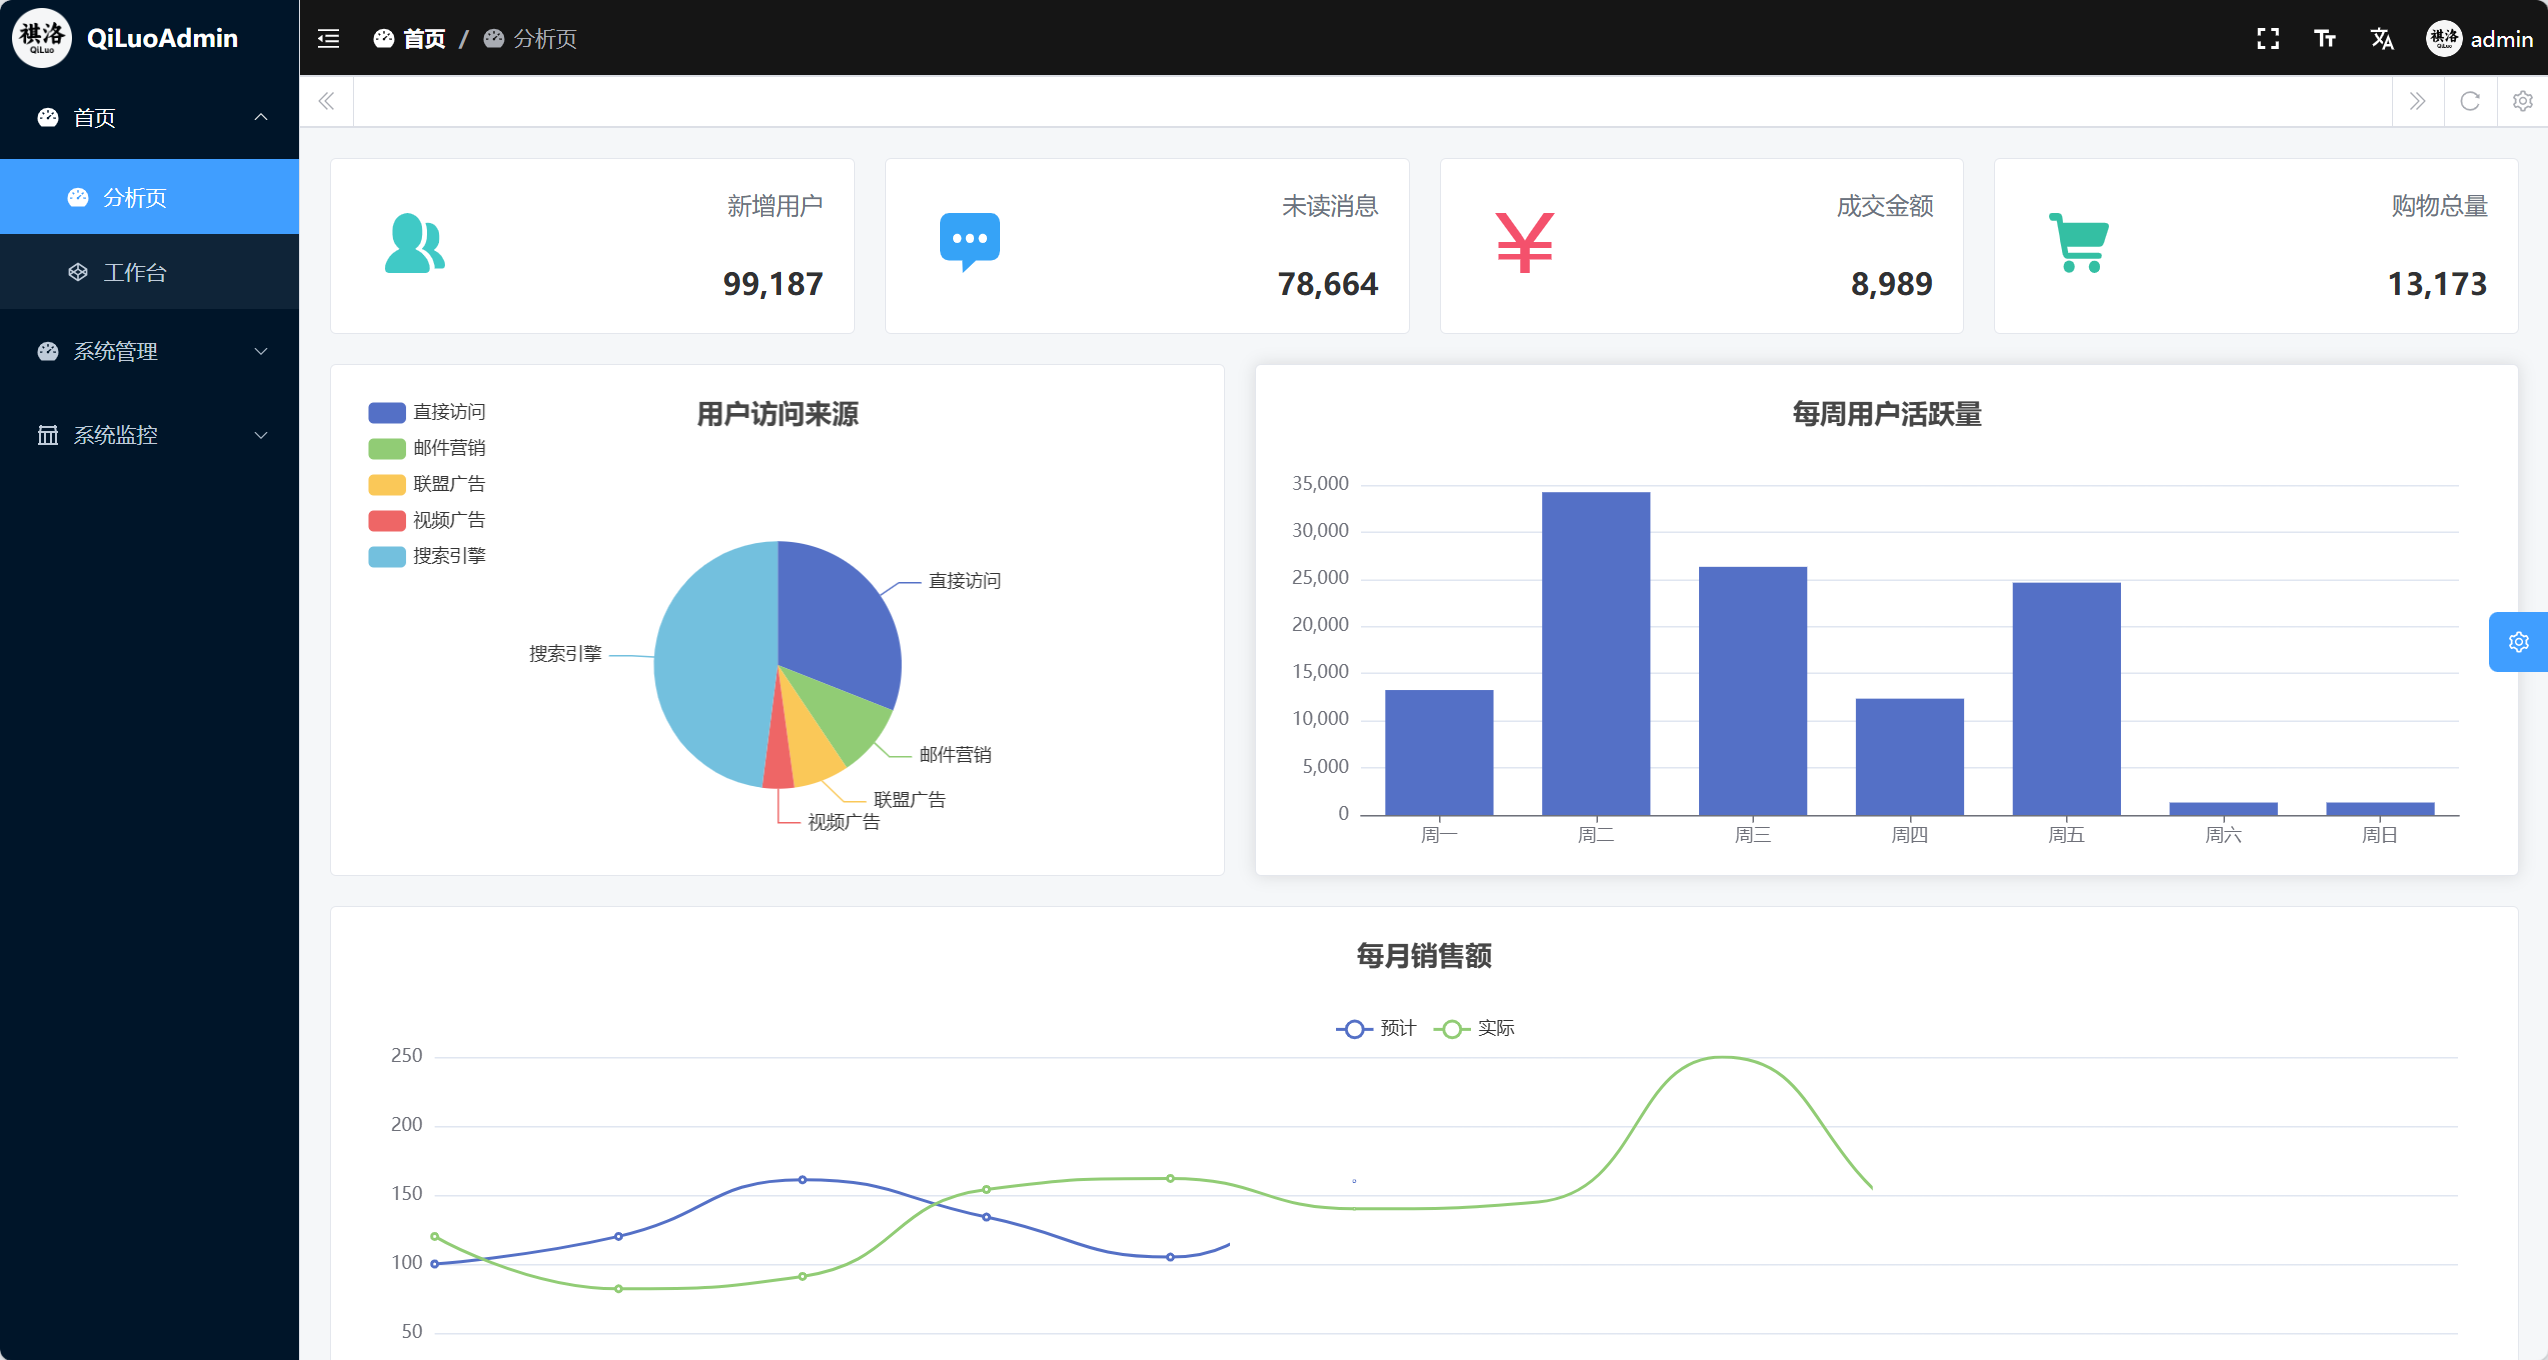Enter fullscreen mode from the header

2268,39
